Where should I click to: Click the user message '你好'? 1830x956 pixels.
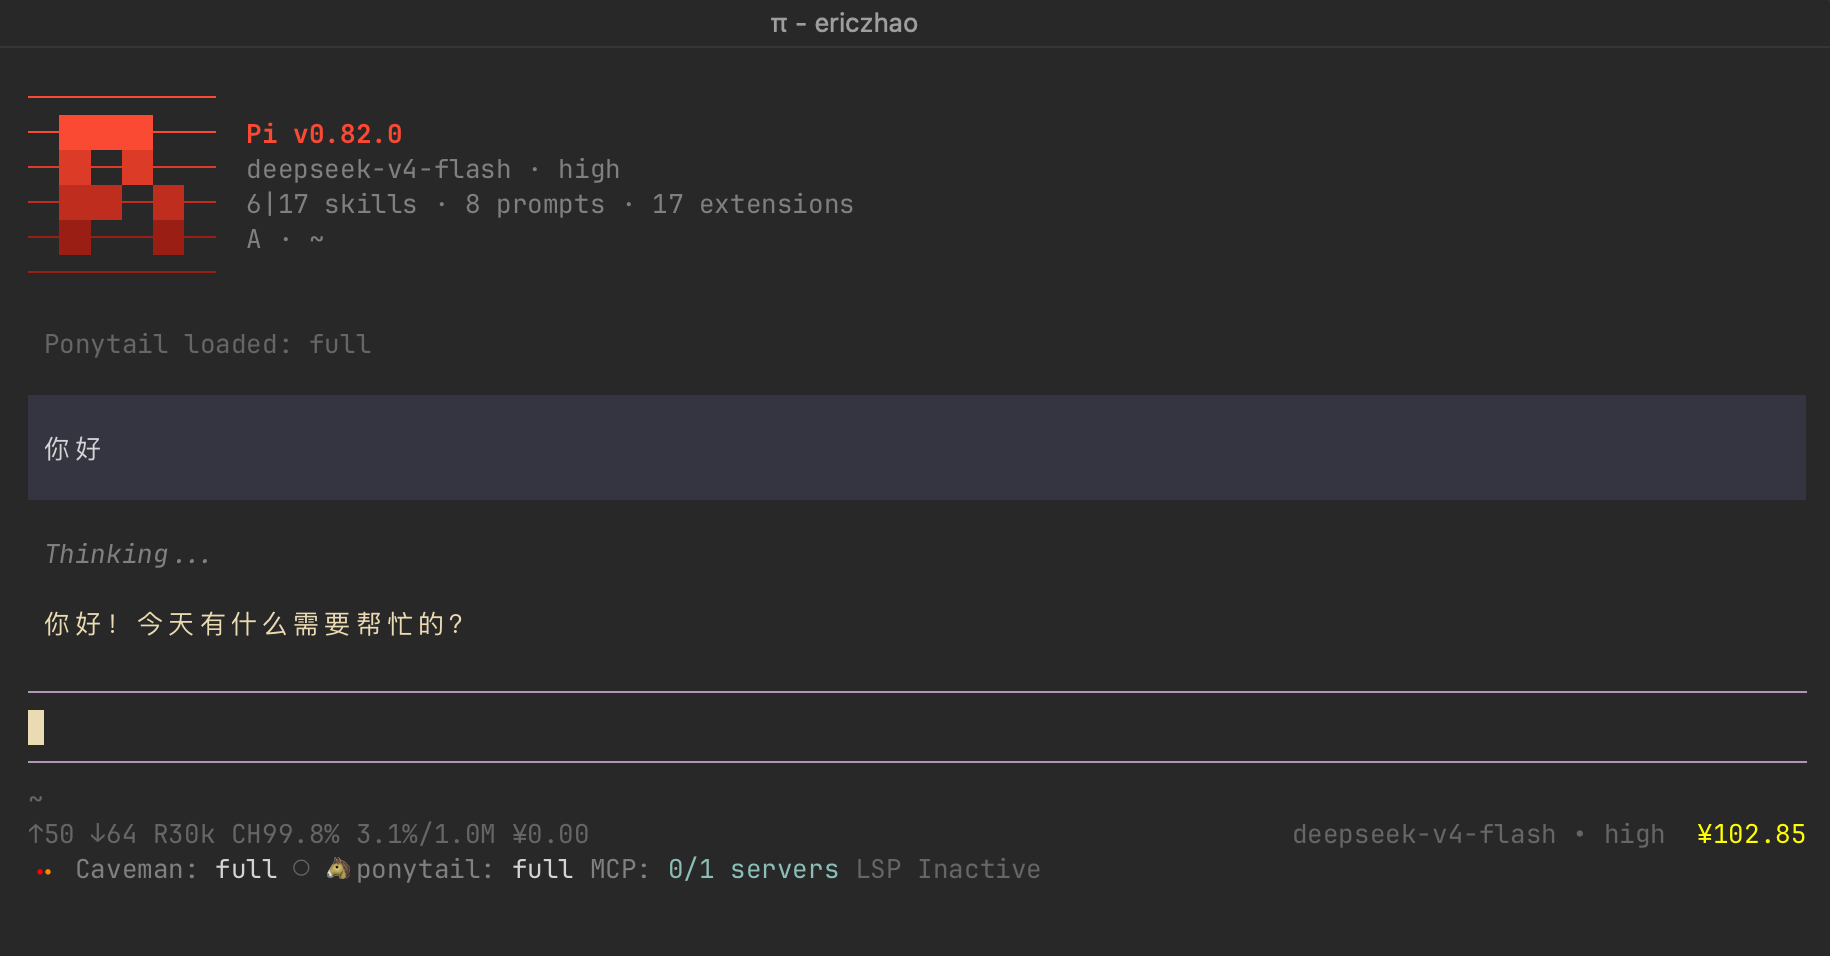coord(73,449)
